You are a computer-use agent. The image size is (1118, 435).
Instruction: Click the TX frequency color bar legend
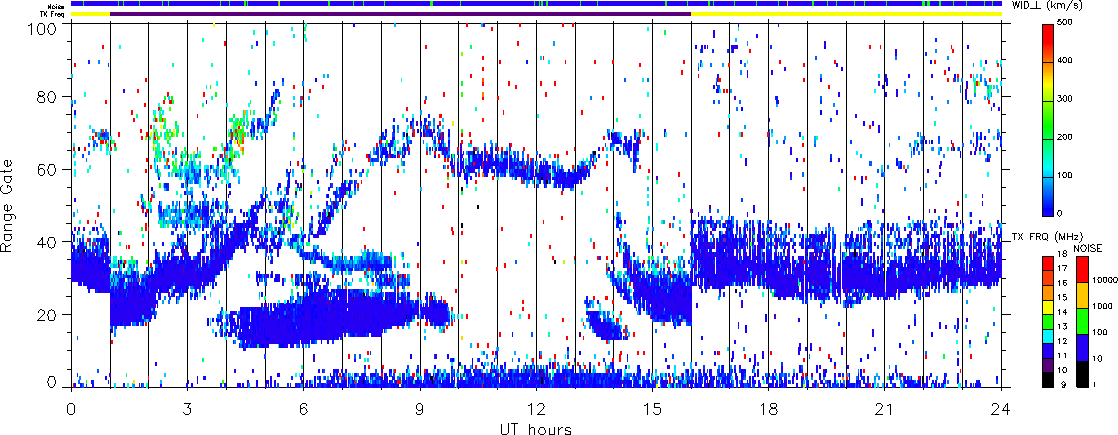click(1047, 321)
